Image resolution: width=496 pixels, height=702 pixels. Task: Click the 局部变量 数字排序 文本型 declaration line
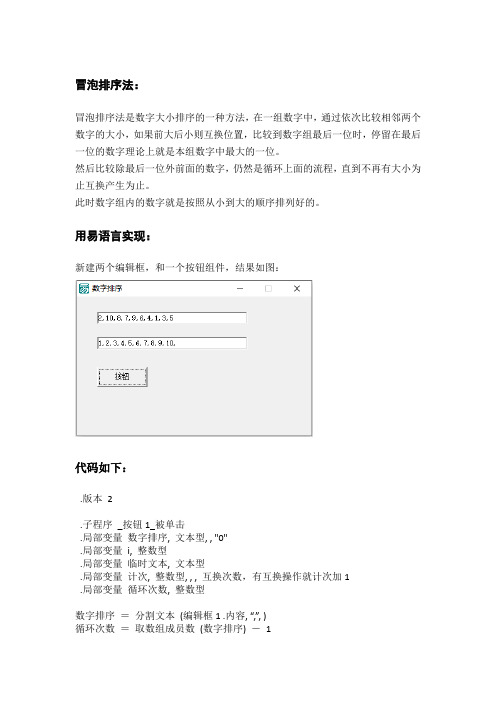154,537
